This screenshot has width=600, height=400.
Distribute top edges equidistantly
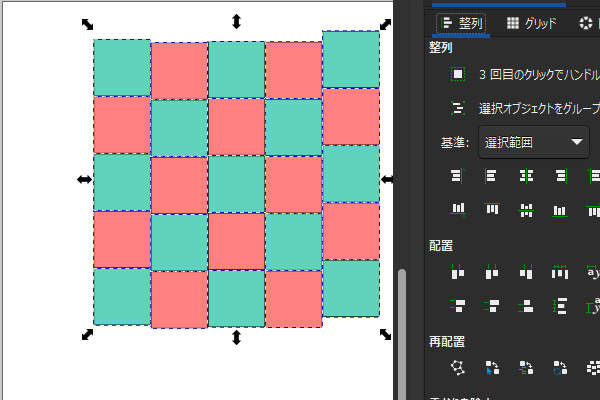click(x=458, y=306)
